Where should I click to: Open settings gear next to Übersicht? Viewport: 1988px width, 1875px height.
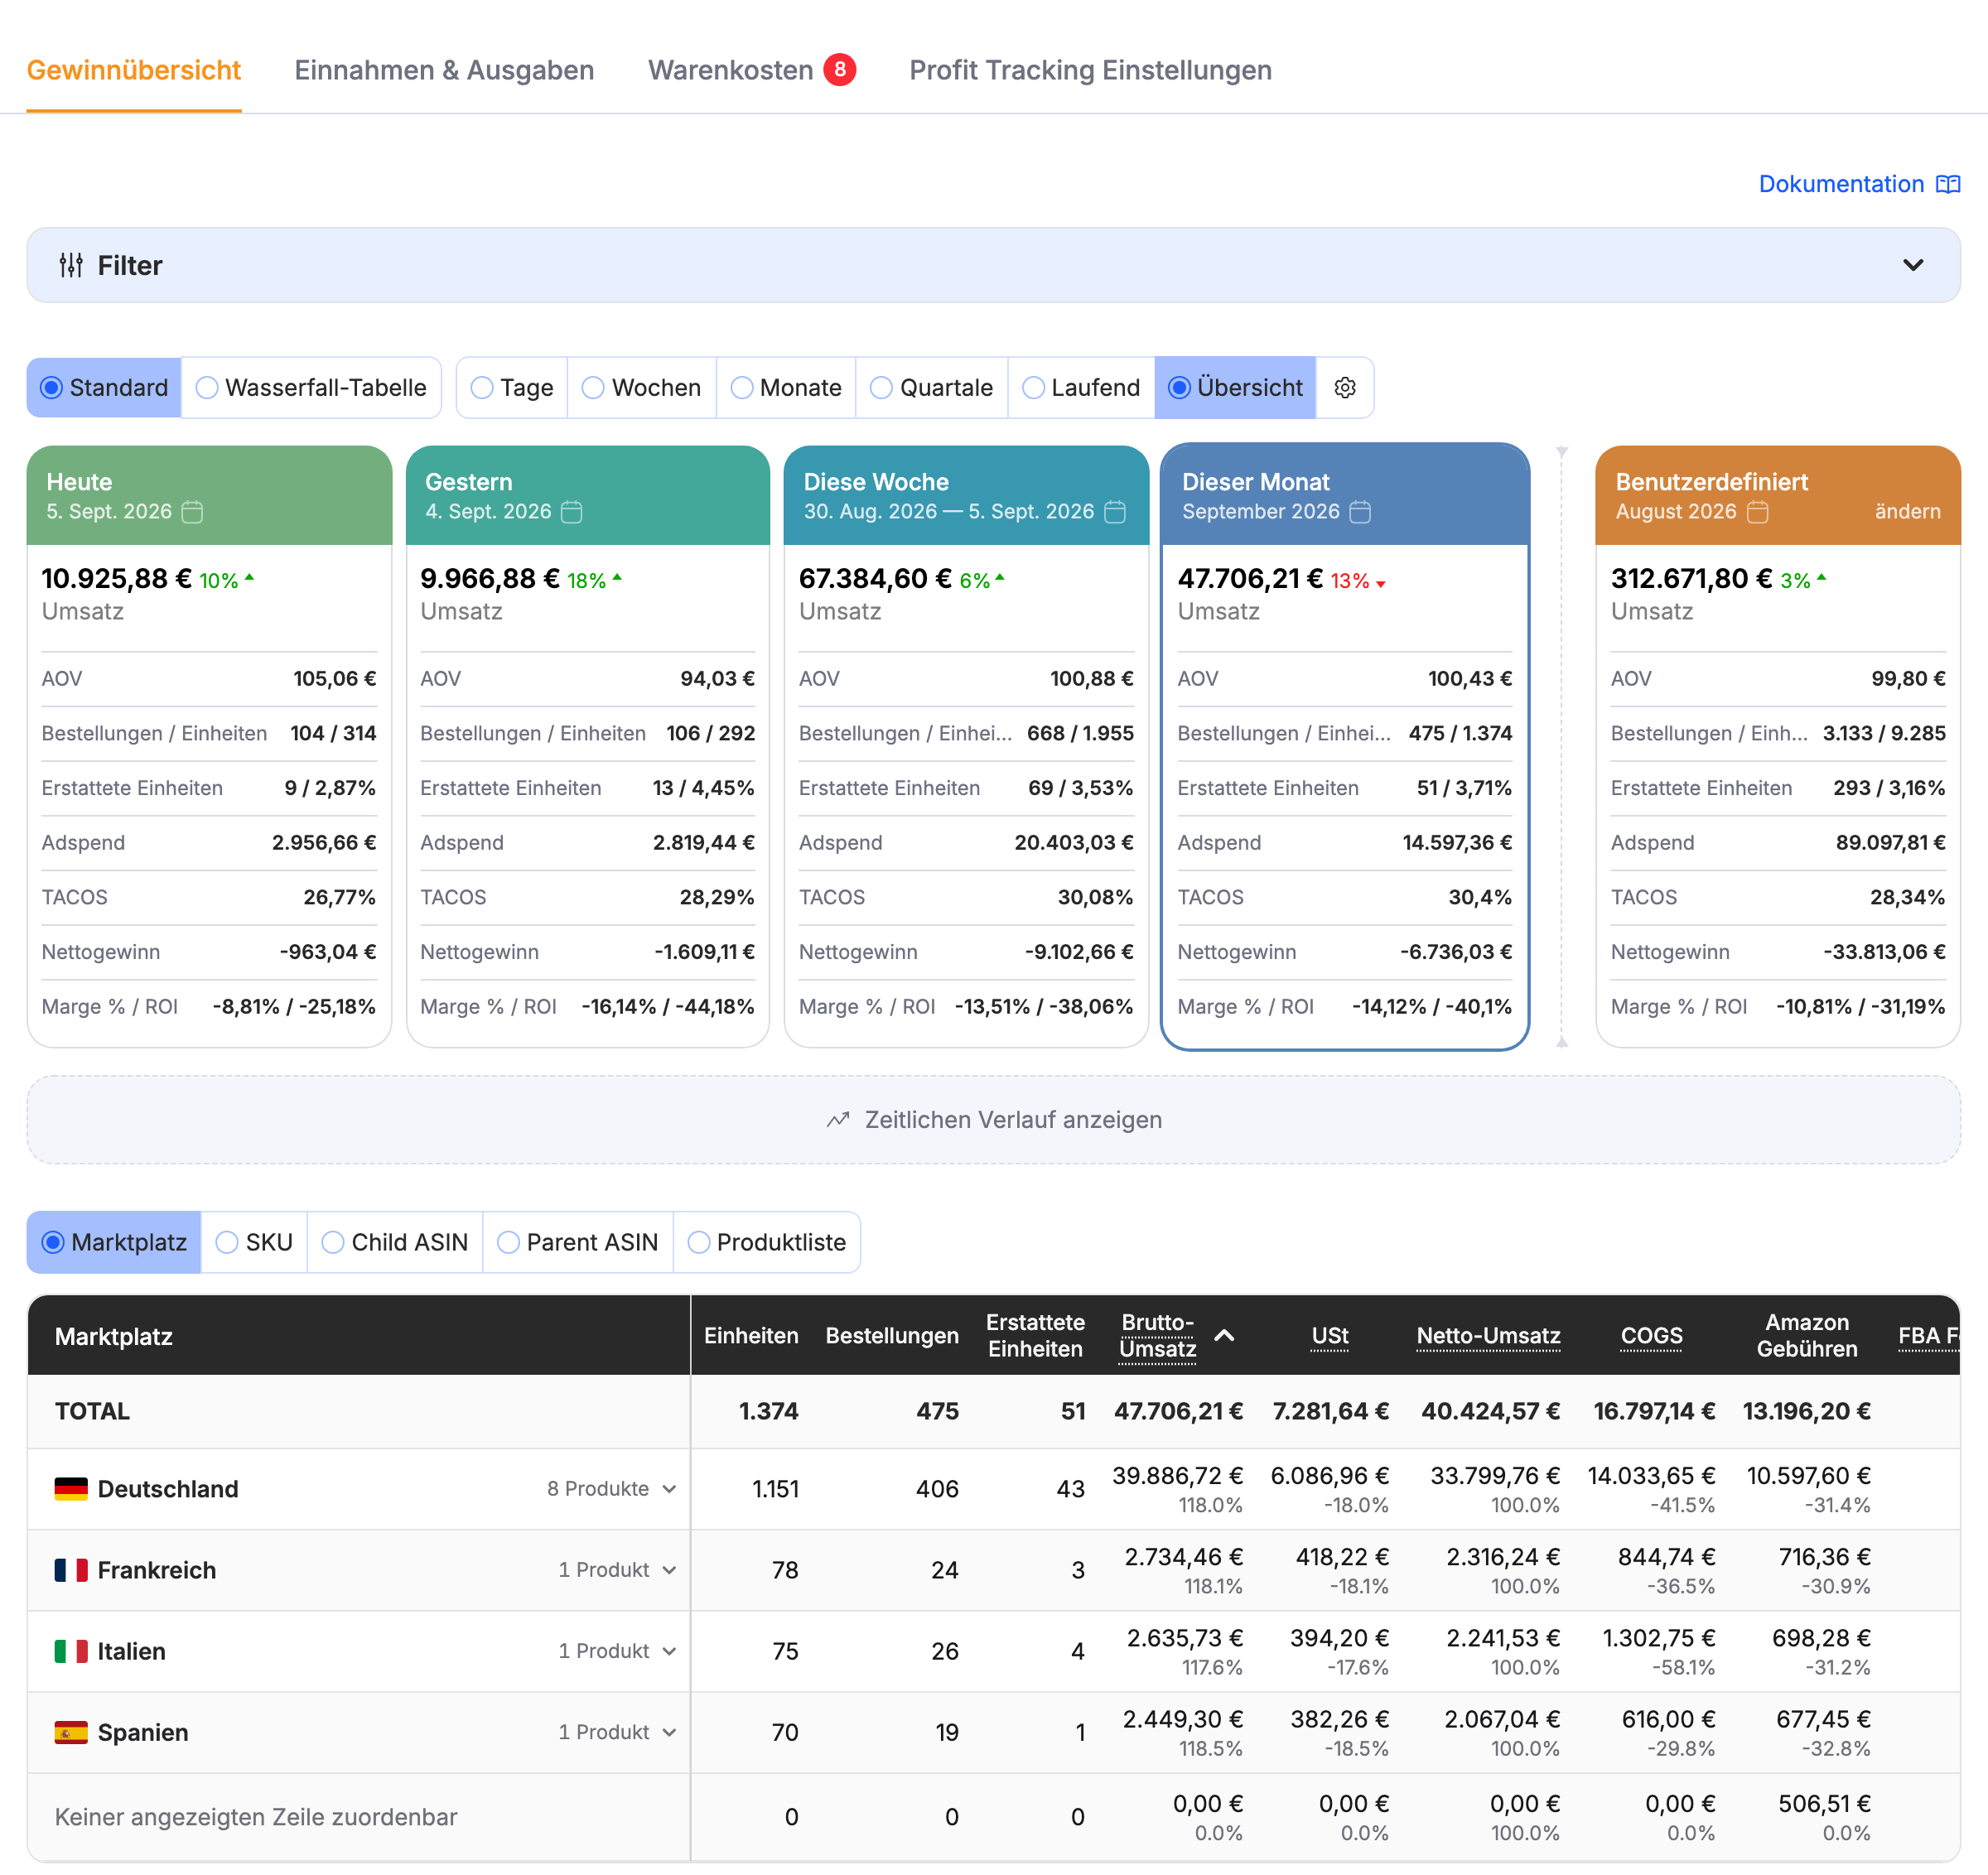point(1345,388)
